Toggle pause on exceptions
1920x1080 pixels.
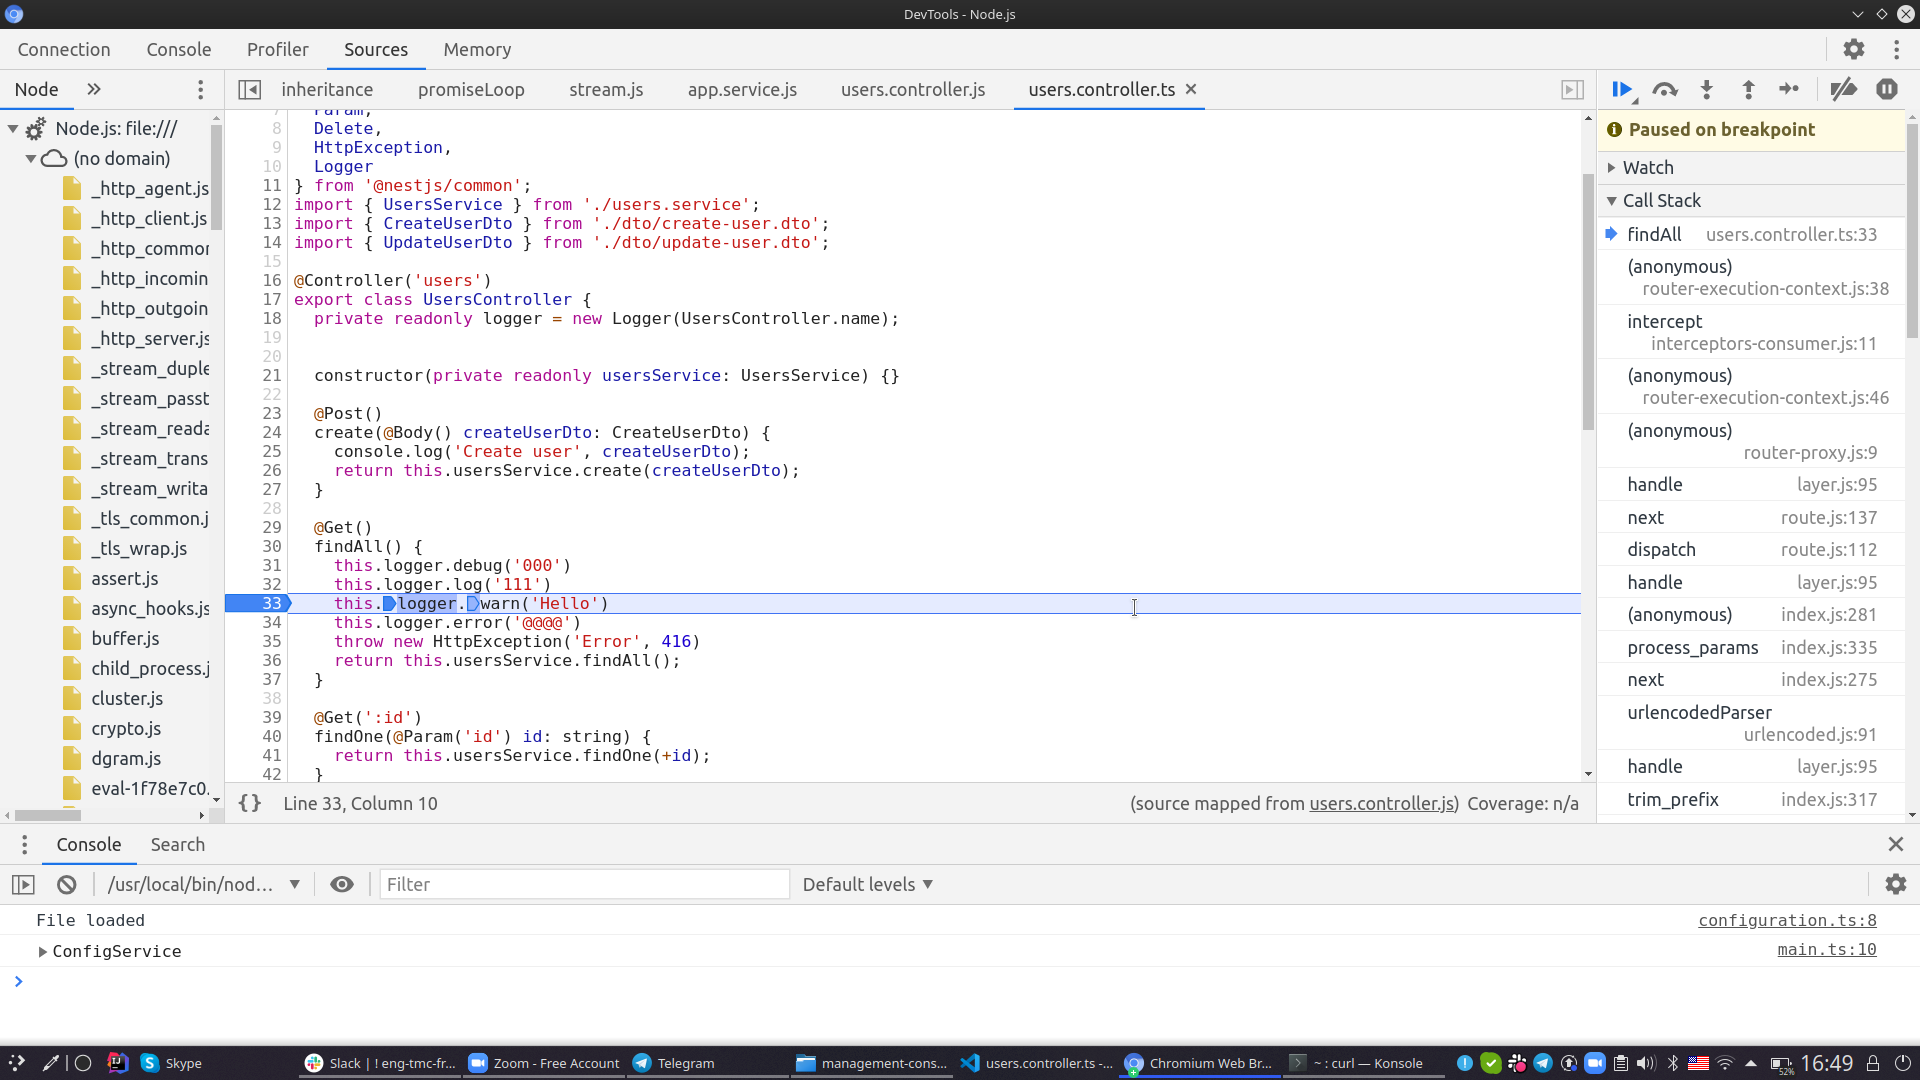[1886, 90]
